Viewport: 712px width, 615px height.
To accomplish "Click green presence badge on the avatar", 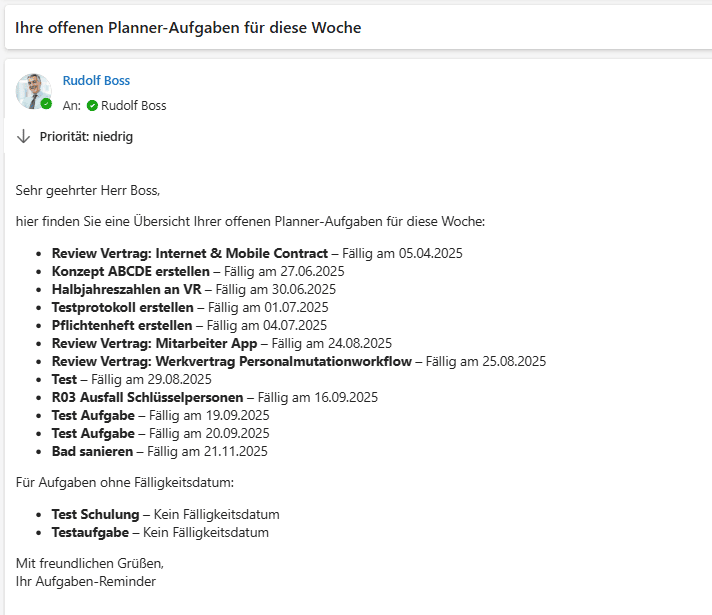I will click(x=46, y=103).
